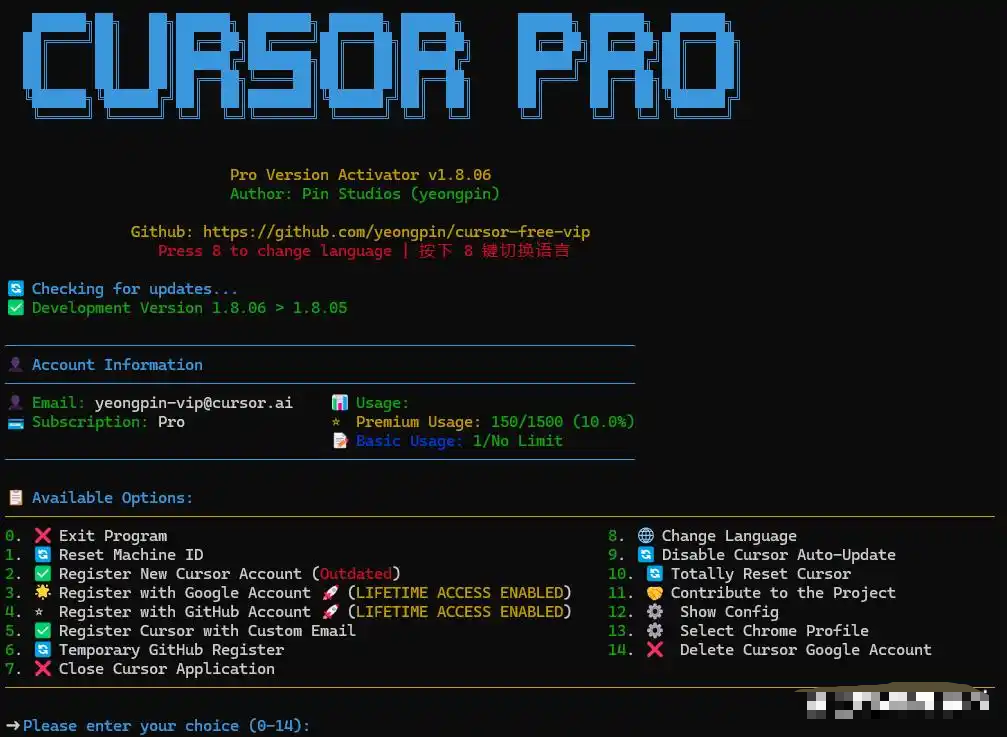Click the gear icon beside Show Config

point(654,611)
